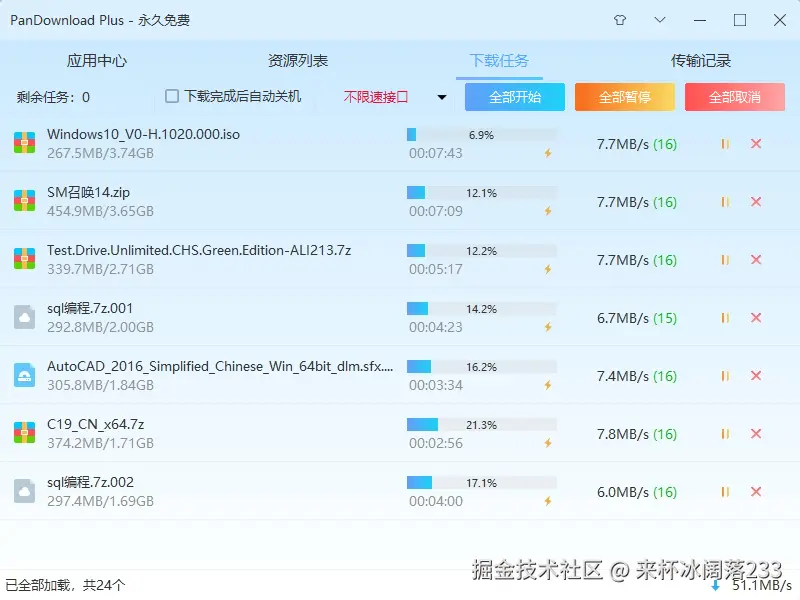
Task: Click the lightning icon for sql编程.7z.002
Action: pos(548,501)
